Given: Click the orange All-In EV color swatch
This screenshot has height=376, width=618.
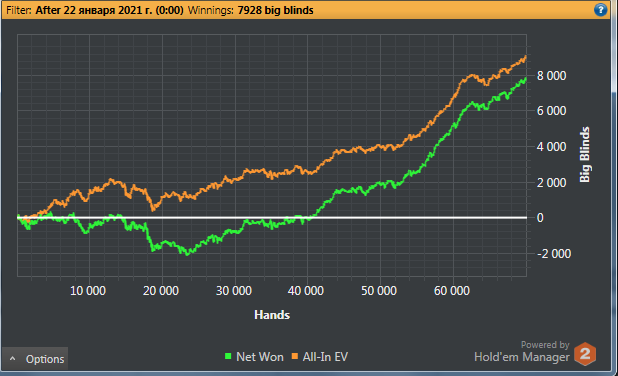Looking at the screenshot, I should (x=295, y=356).
